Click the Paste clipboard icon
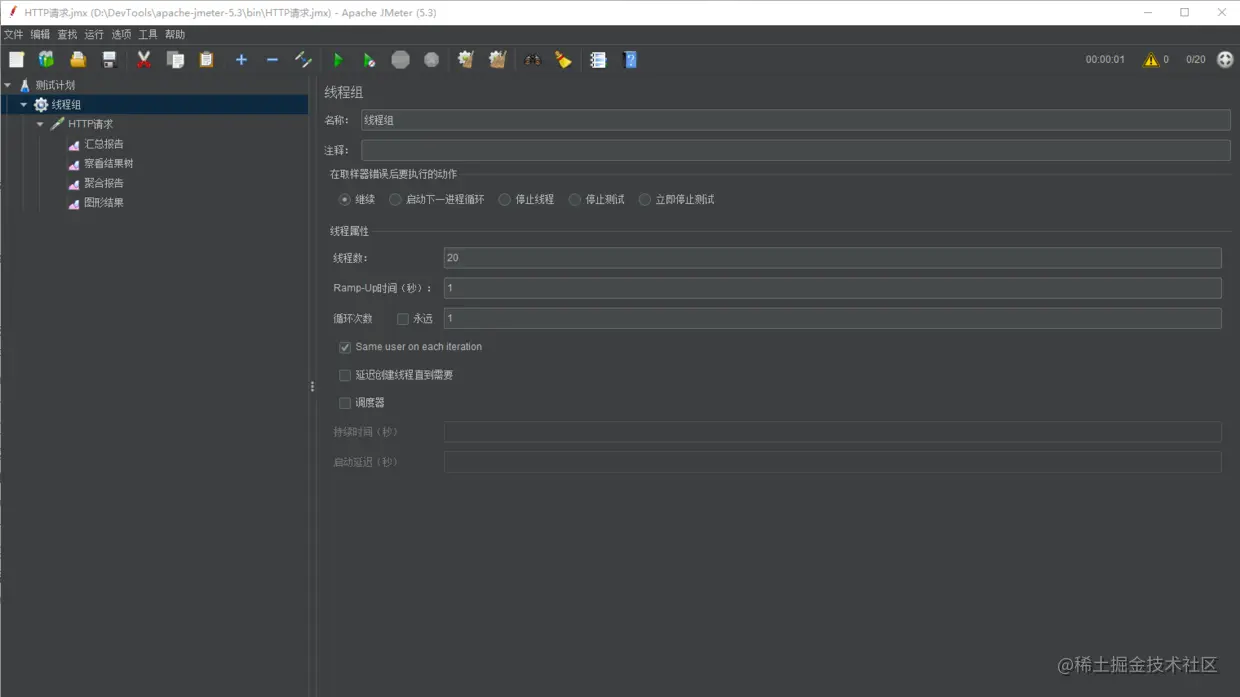The image size is (1240, 697). click(206, 60)
